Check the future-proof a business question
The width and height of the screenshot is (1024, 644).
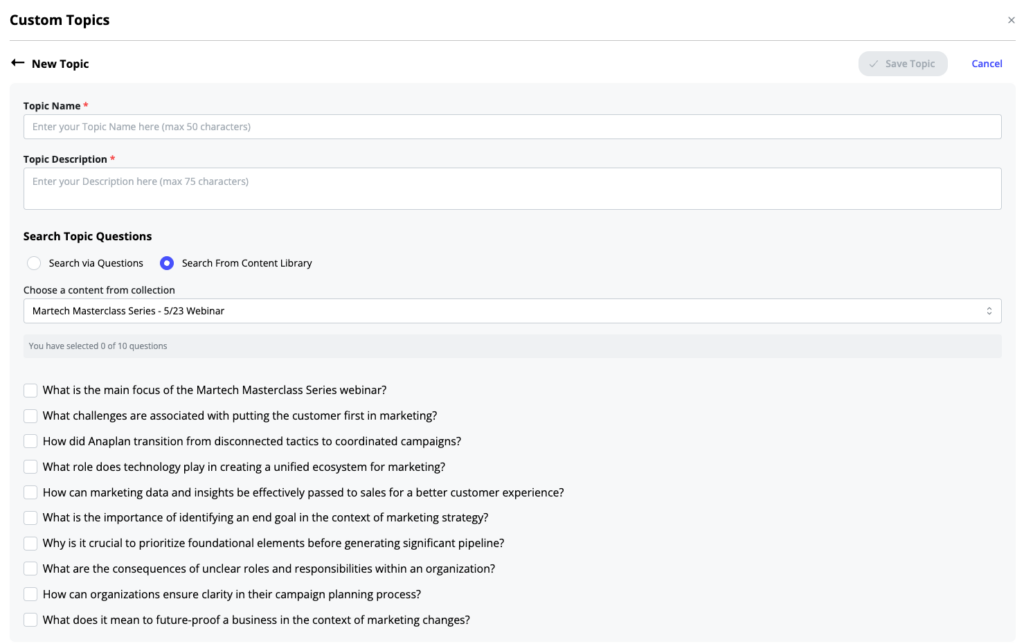[30, 620]
